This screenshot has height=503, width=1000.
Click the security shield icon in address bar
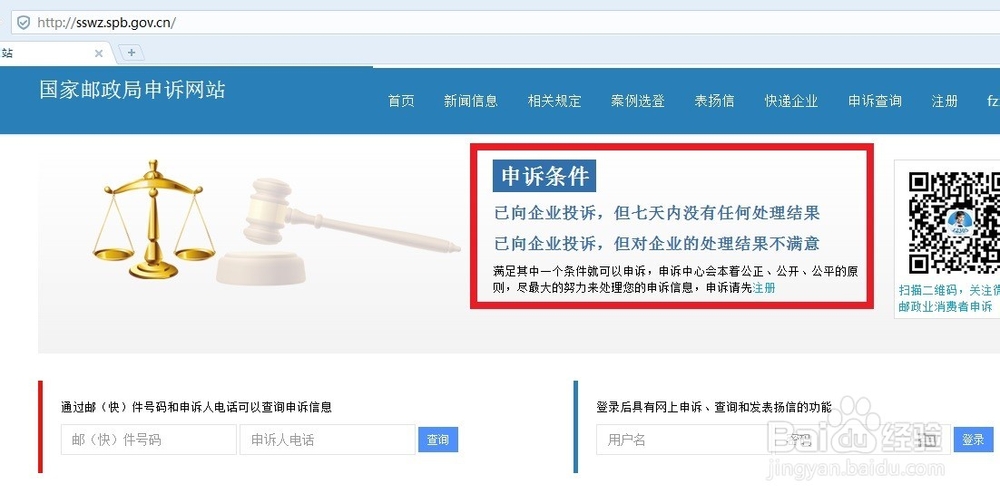24,23
